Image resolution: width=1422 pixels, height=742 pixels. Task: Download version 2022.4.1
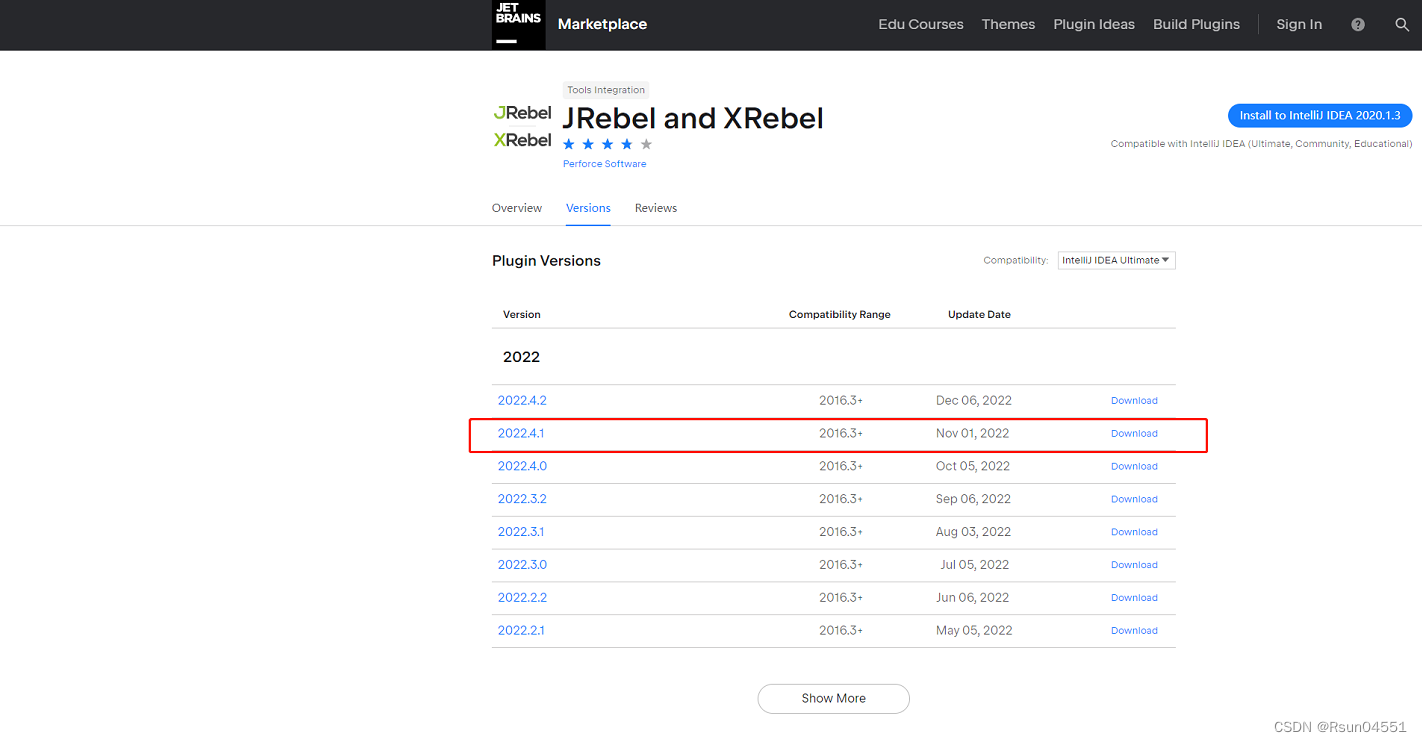(x=1134, y=434)
